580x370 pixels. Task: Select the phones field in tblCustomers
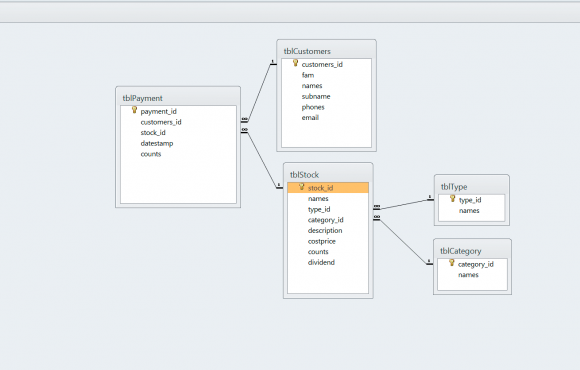pyautogui.click(x=326, y=107)
